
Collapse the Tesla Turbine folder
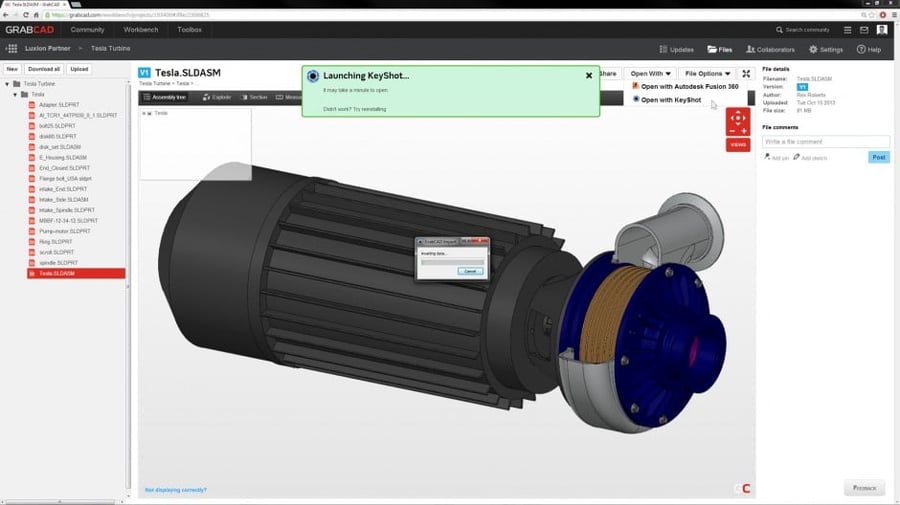(7, 84)
